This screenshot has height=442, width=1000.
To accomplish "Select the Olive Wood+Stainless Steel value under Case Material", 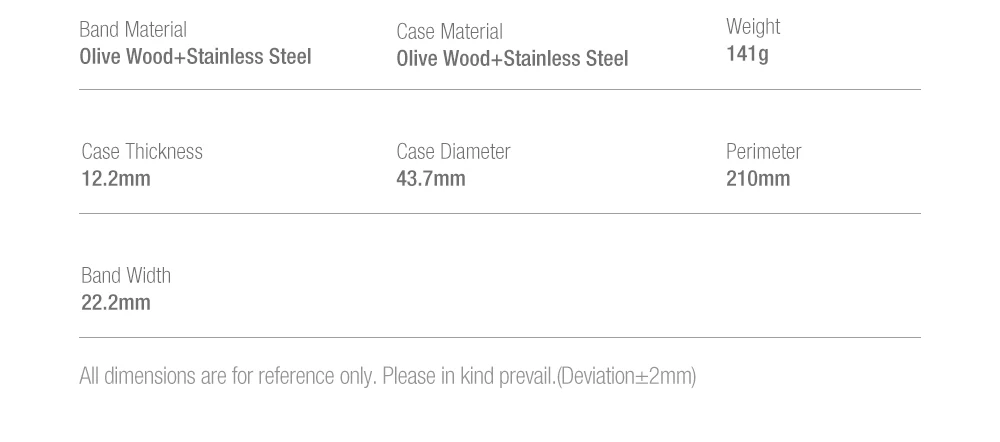I will (512, 59).
